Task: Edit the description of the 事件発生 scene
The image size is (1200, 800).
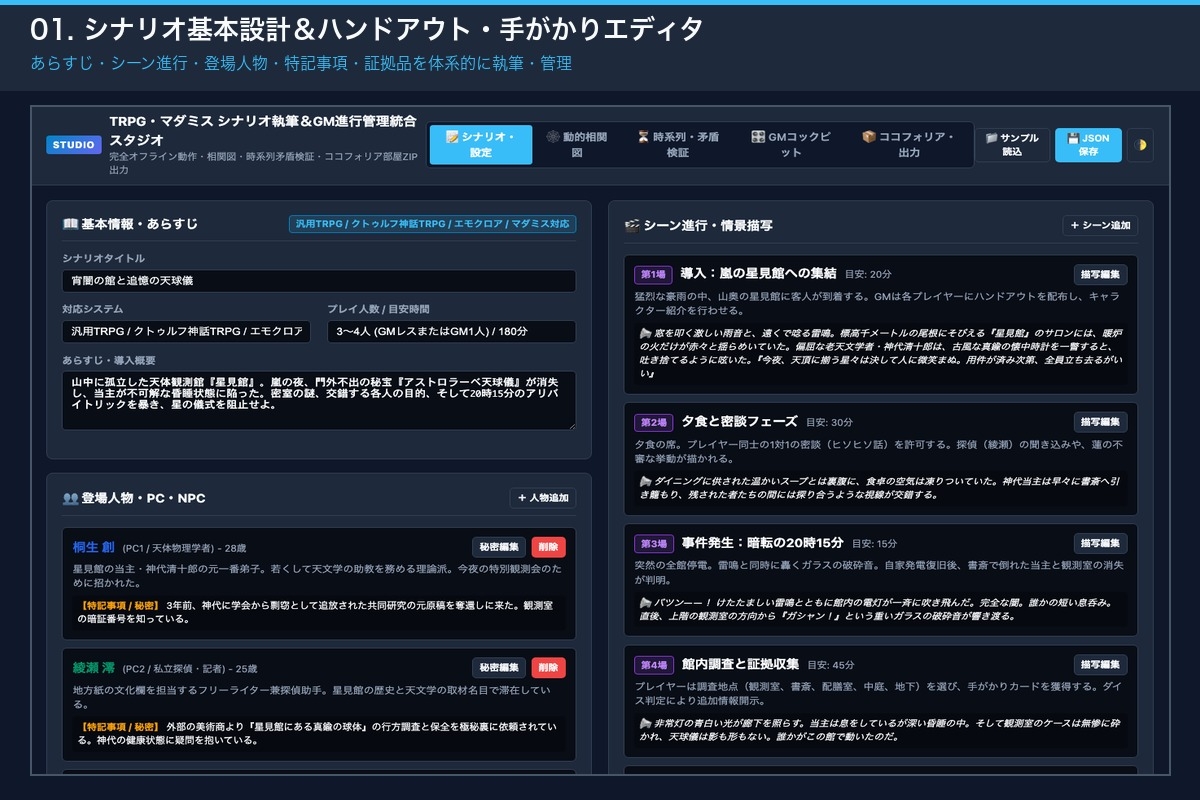Action: (x=1101, y=543)
